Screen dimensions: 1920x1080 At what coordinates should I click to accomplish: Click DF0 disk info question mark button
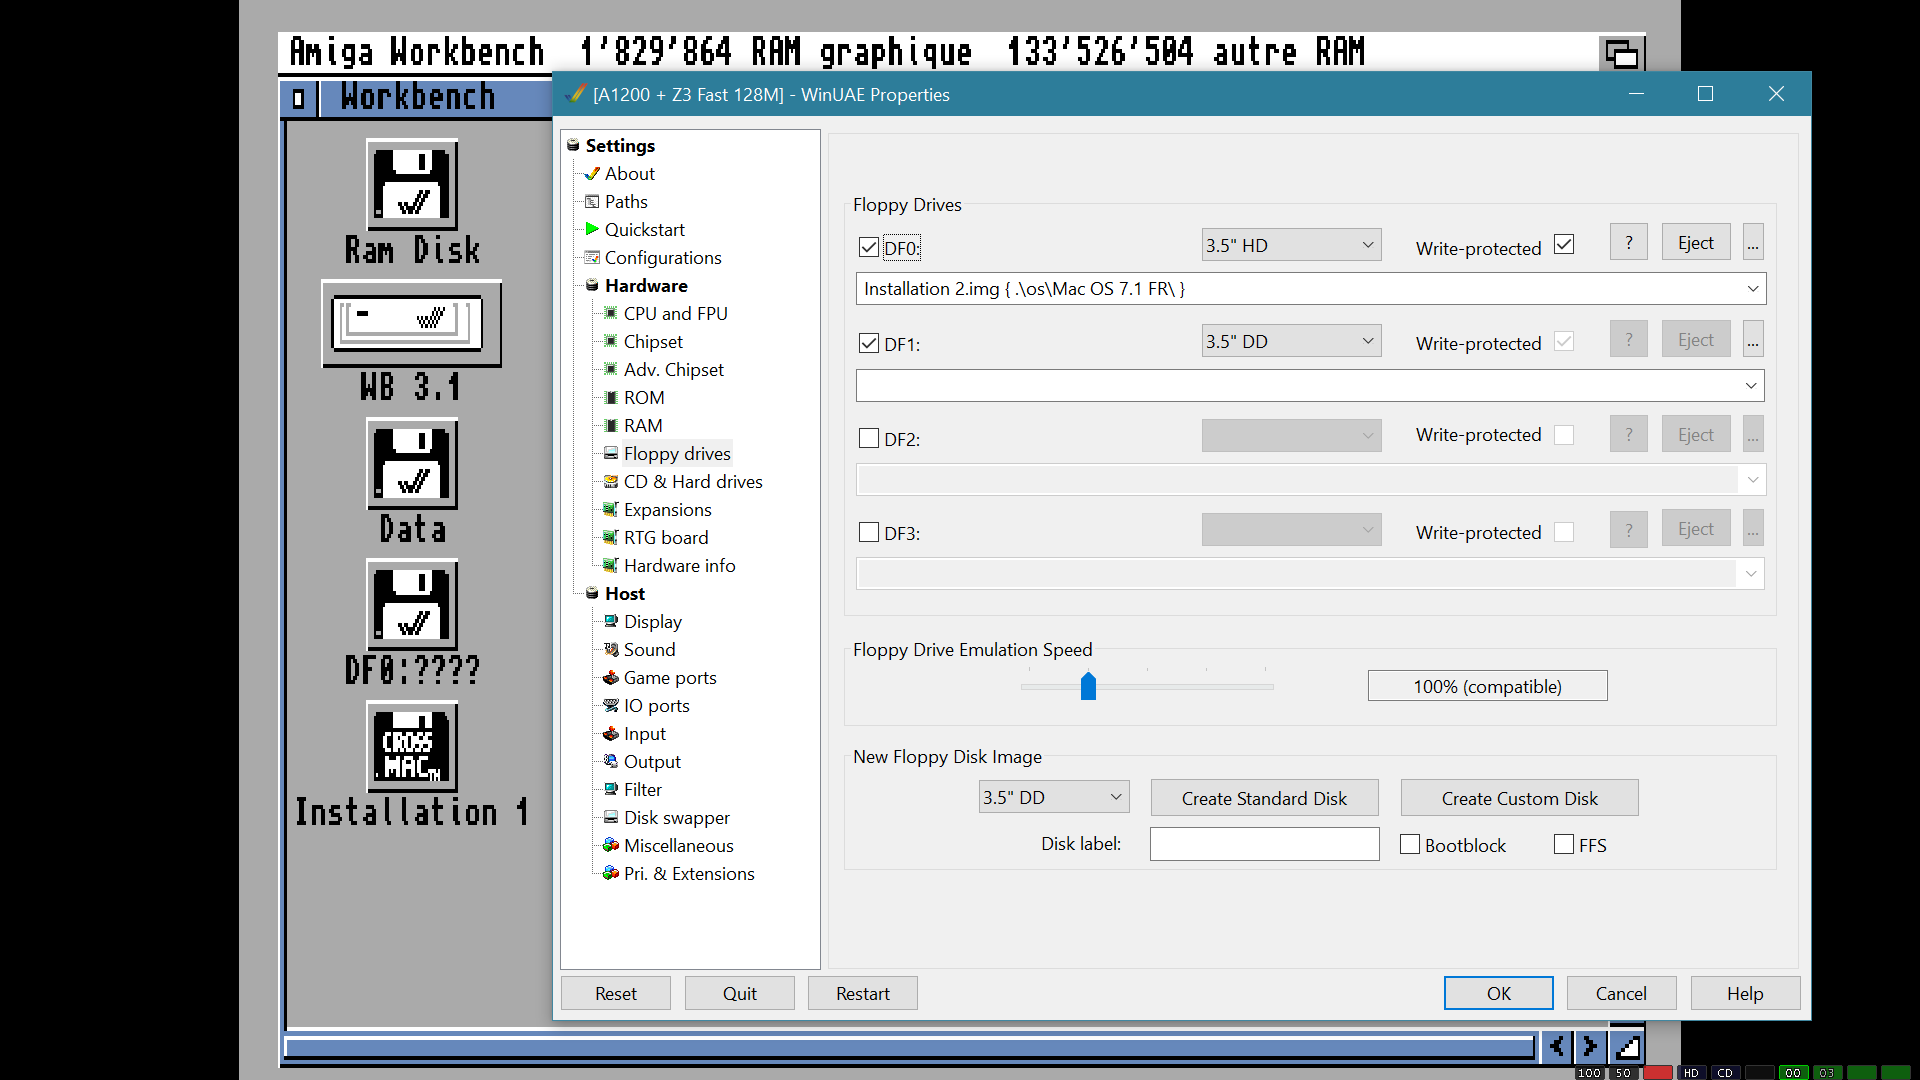[x=1629, y=242]
